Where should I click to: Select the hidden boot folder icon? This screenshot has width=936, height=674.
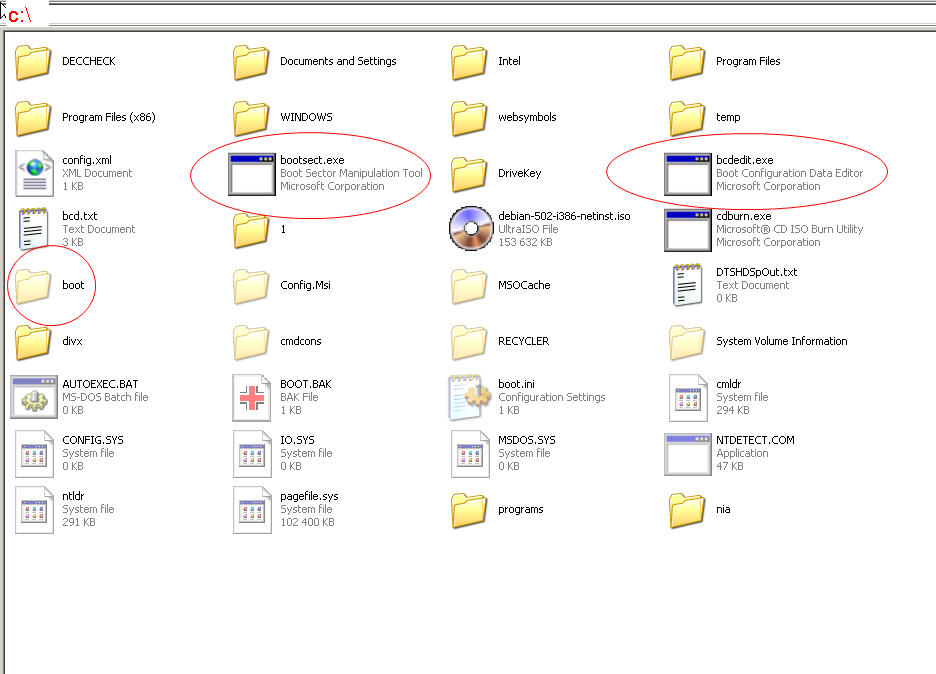pyautogui.click(x=33, y=286)
